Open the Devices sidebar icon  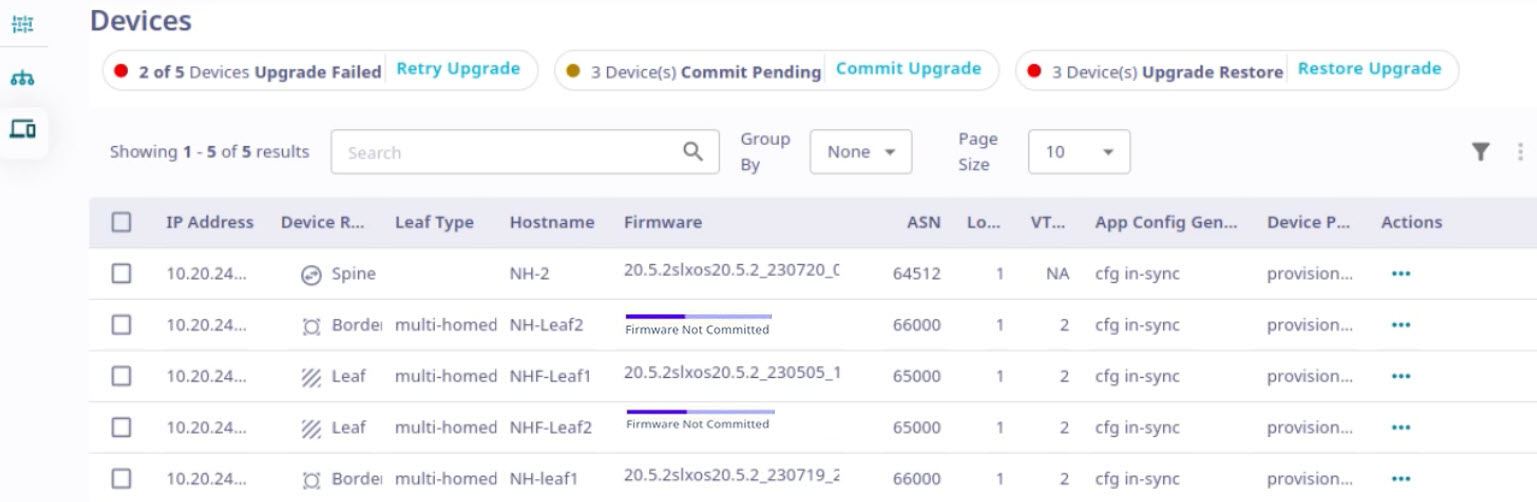point(22,129)
